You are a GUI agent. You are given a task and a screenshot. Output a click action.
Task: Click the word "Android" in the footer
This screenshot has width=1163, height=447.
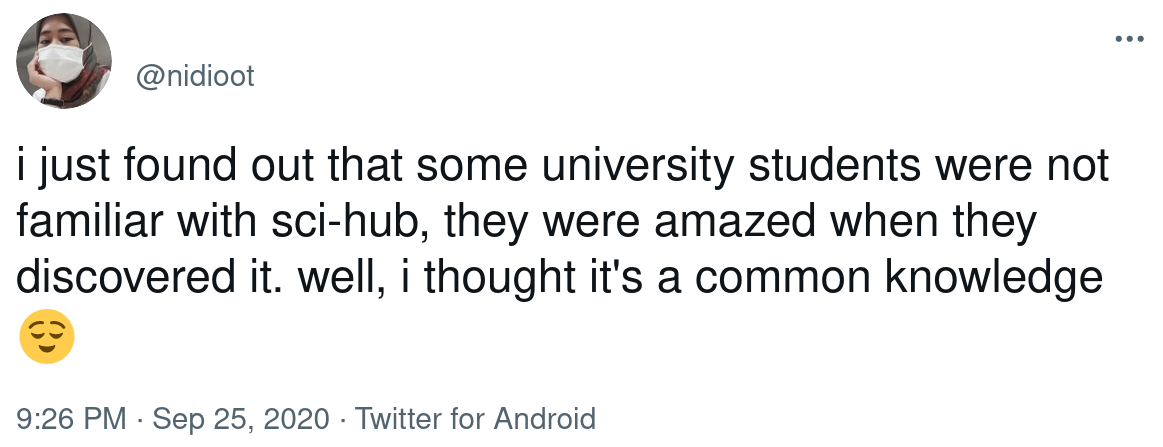pyautogui.click(x=544, y=419)
